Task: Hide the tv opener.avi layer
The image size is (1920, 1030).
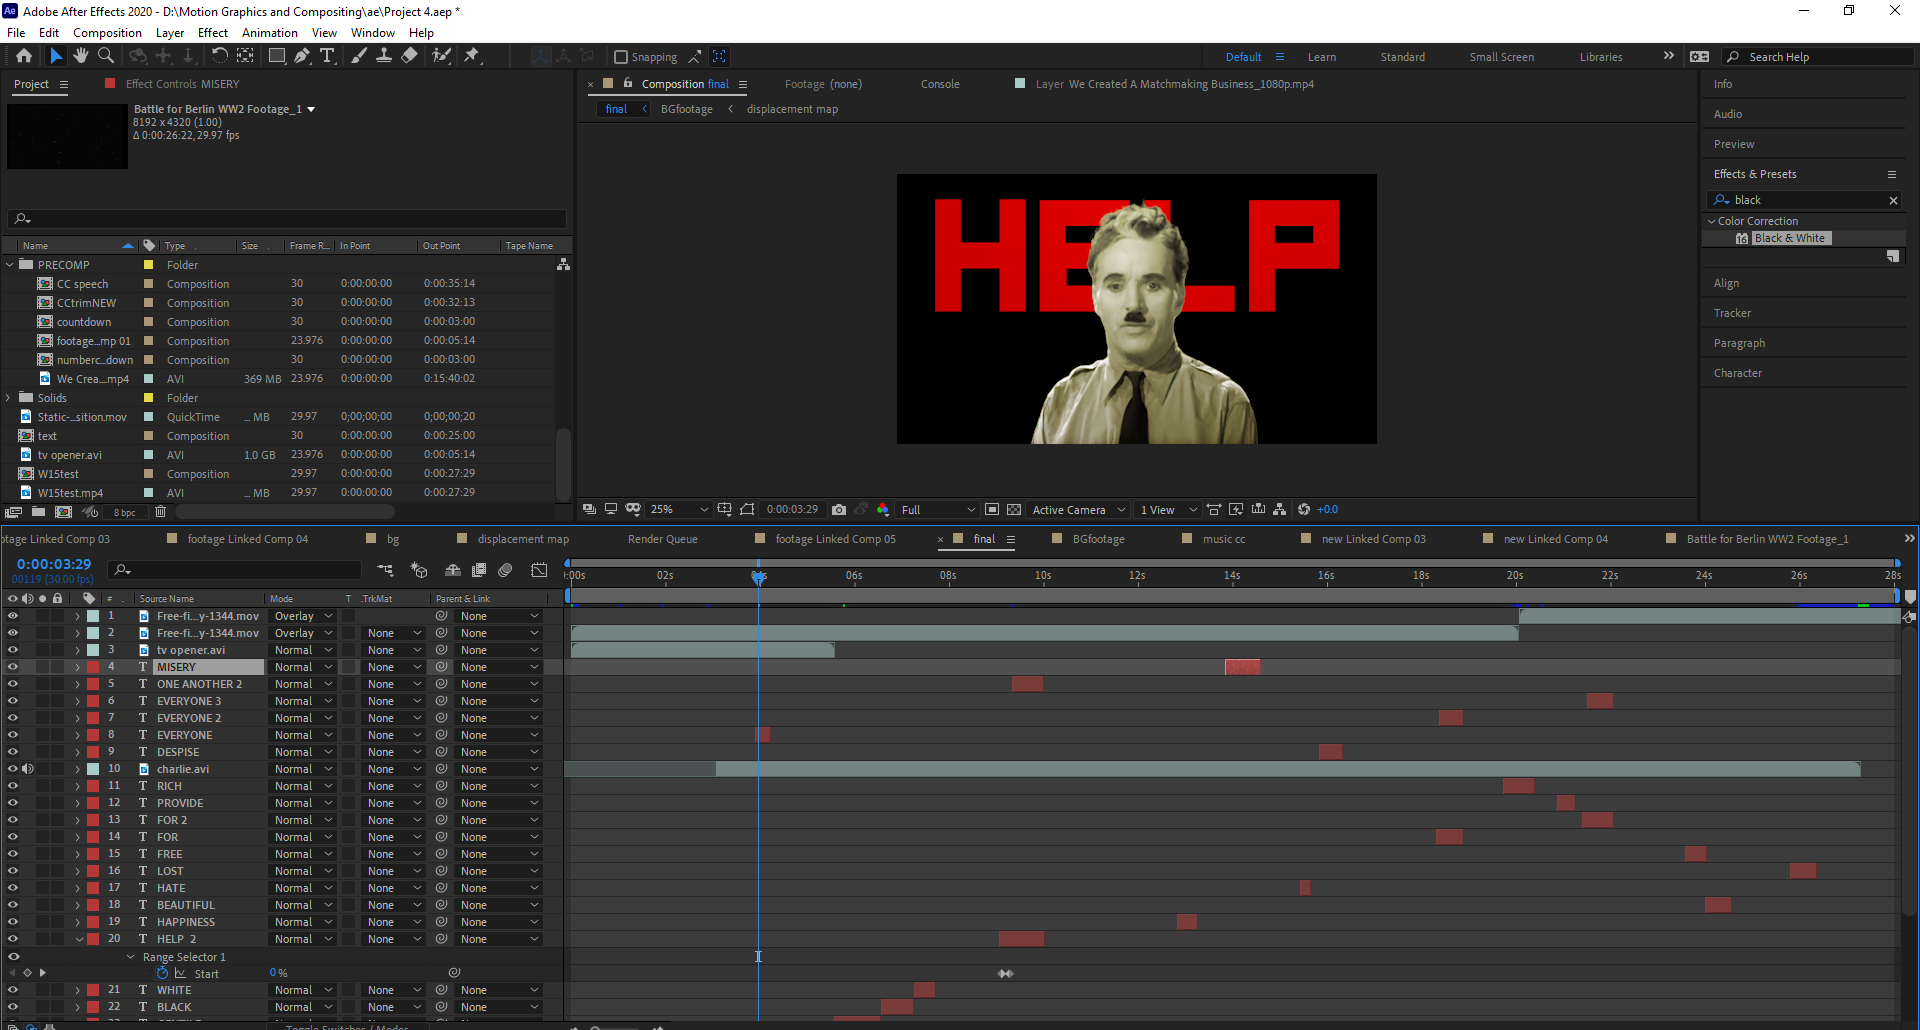Action: point(13,650)
